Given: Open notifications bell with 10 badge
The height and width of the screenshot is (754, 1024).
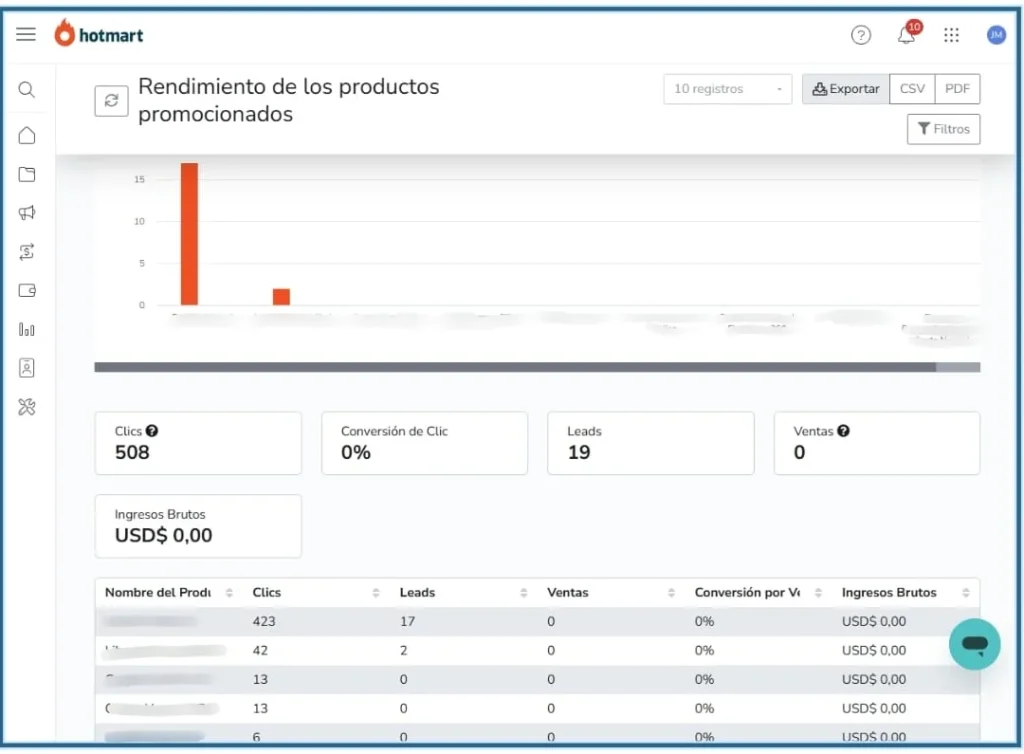Looking at the screenshot, I should tap(907, 35).
